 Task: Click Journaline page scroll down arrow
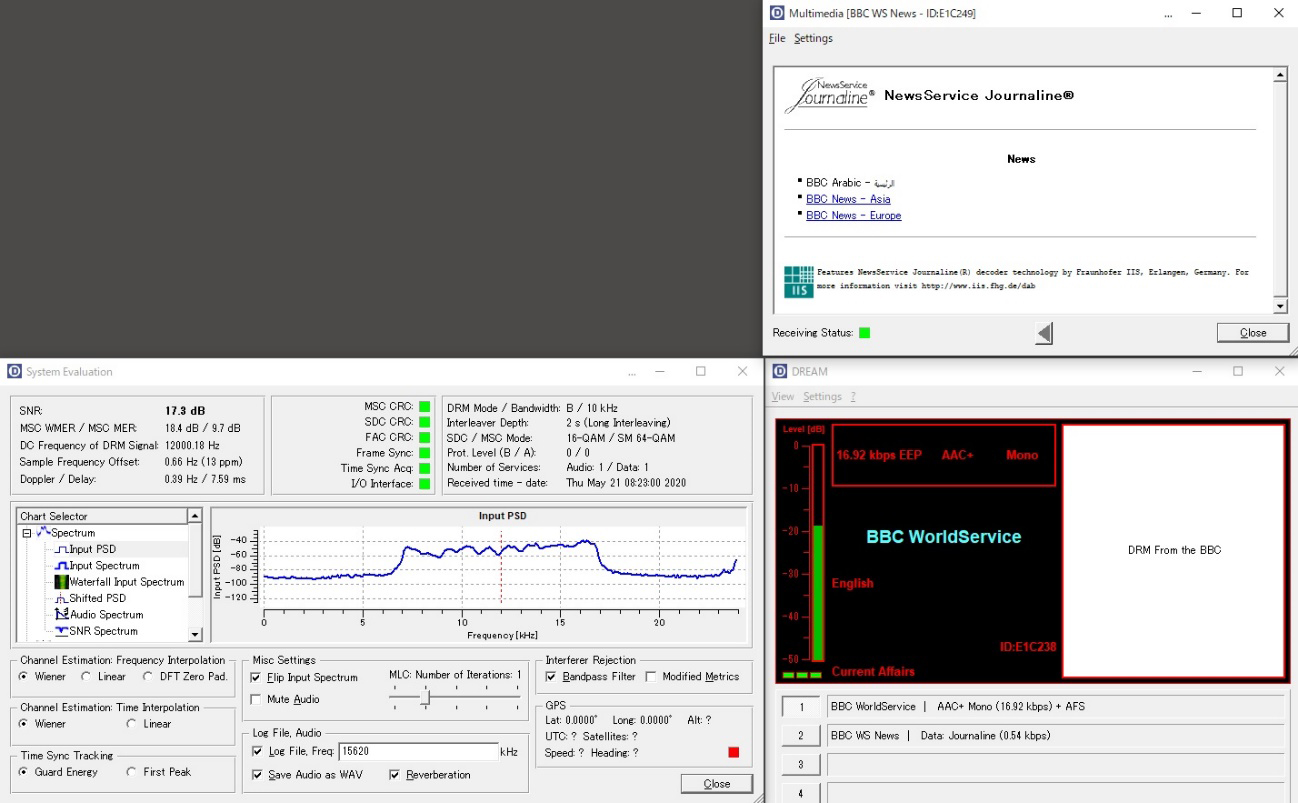(1280, 306)
